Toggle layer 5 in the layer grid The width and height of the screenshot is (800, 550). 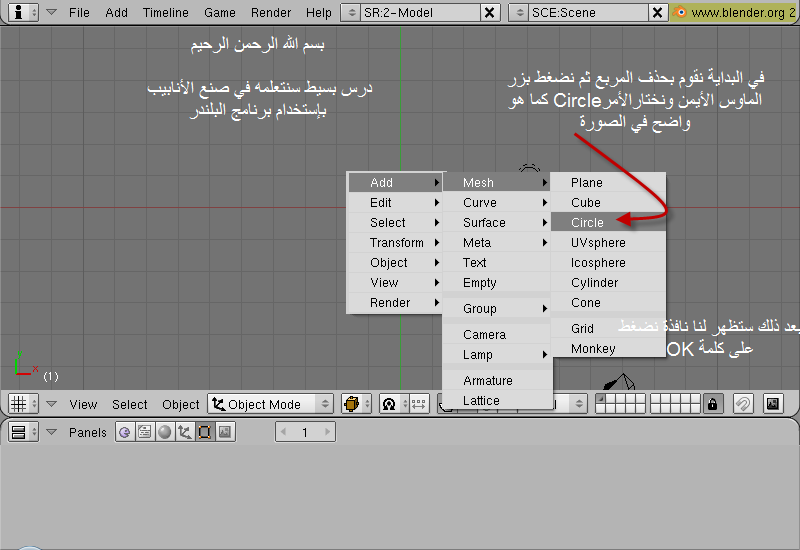(640, 399)
